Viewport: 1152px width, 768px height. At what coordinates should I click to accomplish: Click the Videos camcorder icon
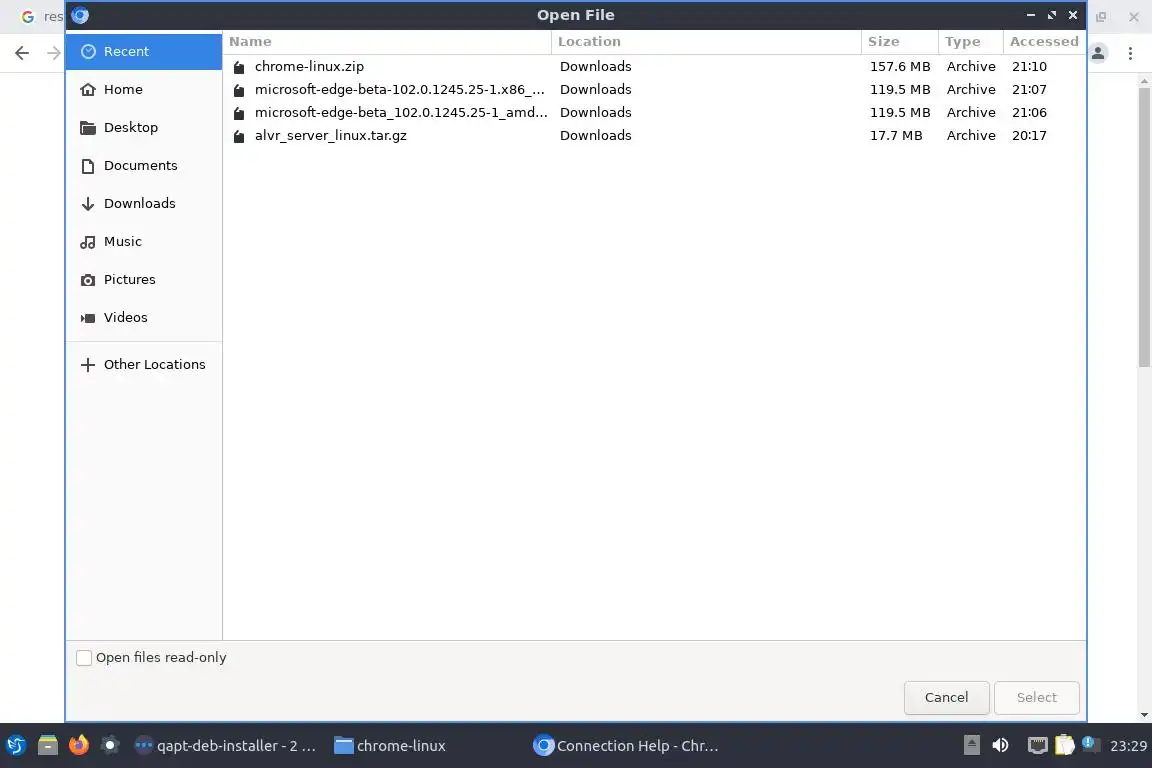[x=88, y=318]
